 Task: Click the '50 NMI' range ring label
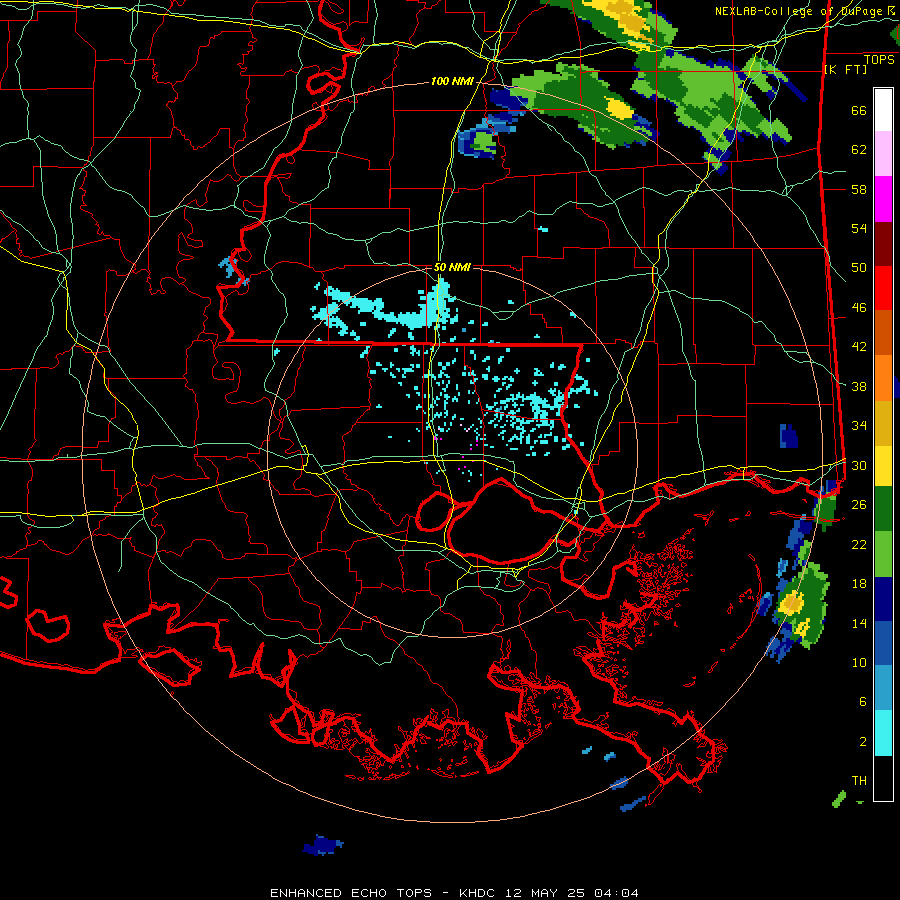point(452,267)
